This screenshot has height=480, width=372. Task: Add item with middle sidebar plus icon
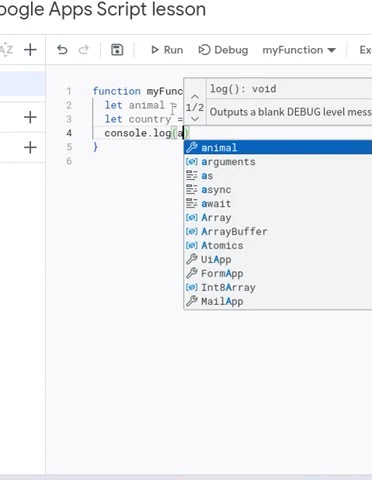click(30, 117)
